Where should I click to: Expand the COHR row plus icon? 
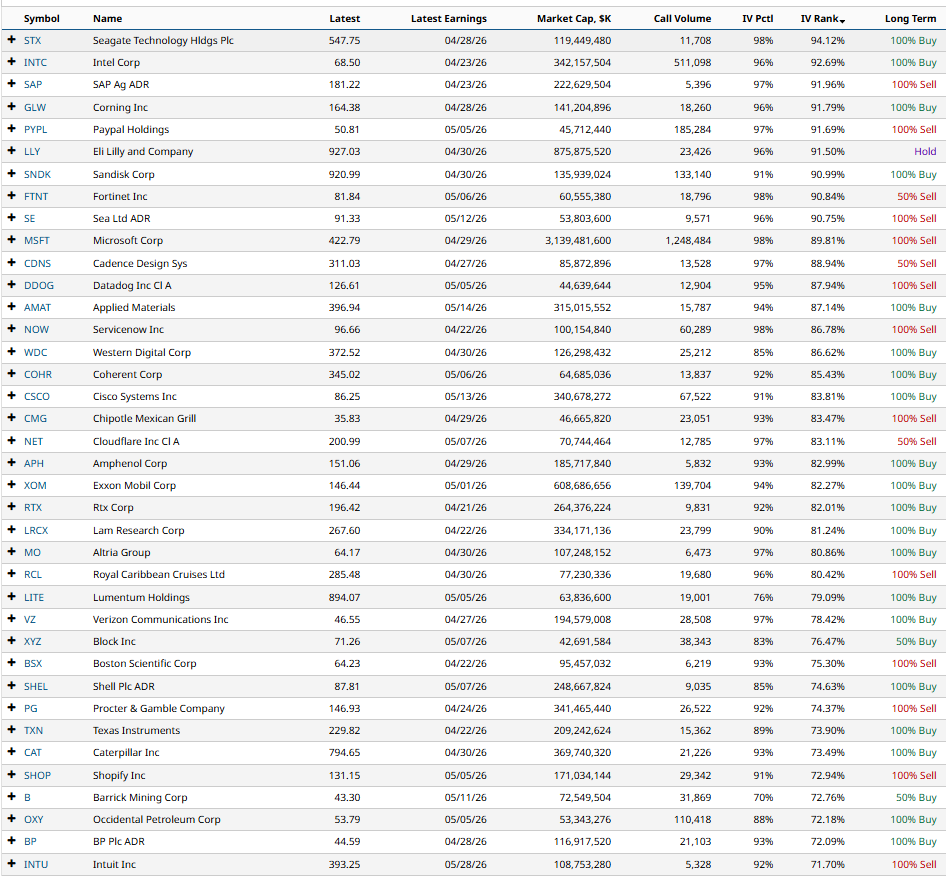[x=11, y=373]
